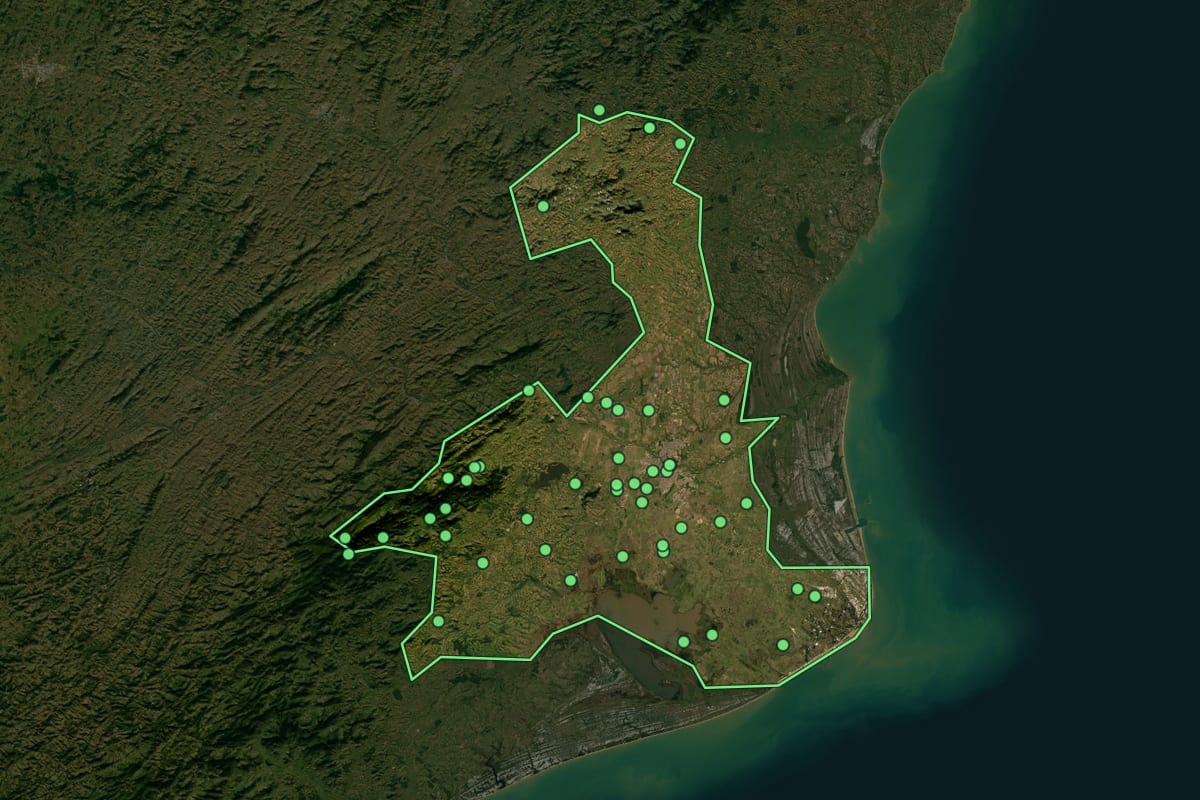The height and width of the screenshot is (800, 1200).
Task: Select the westernmost marker at the polygon's western tip
Action: coord(345,538)
